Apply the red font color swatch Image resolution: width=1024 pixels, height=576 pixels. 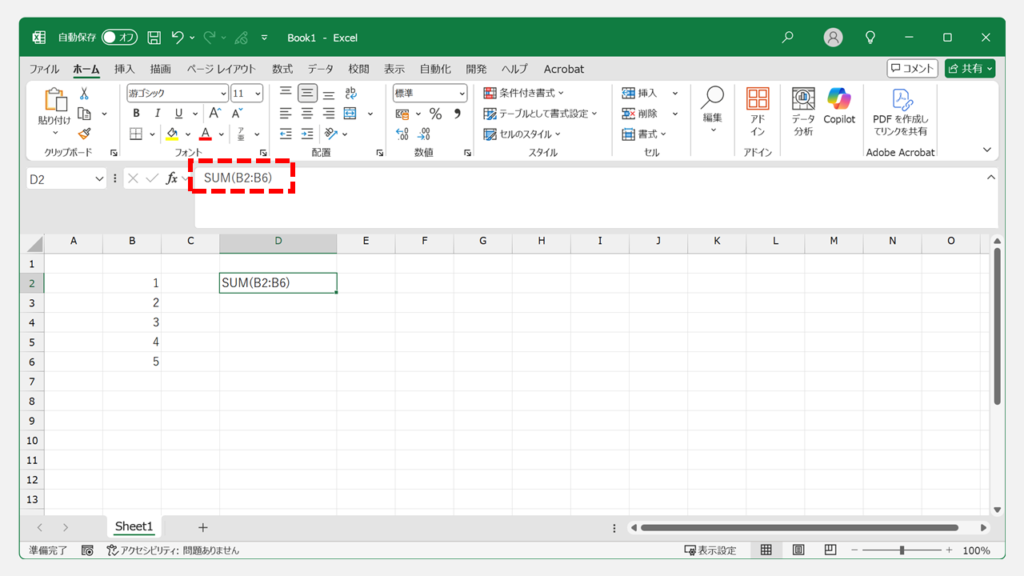(x=206, y=134)
